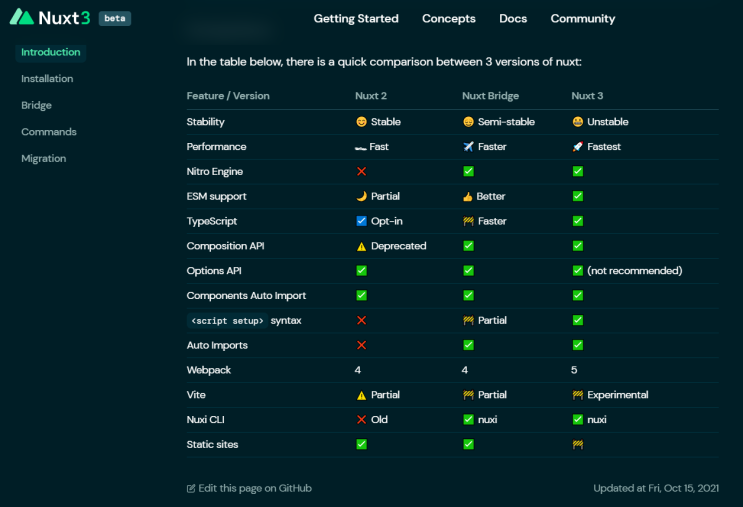Click Nuxt Bridge checkmark in Auto Imports row

468,344
